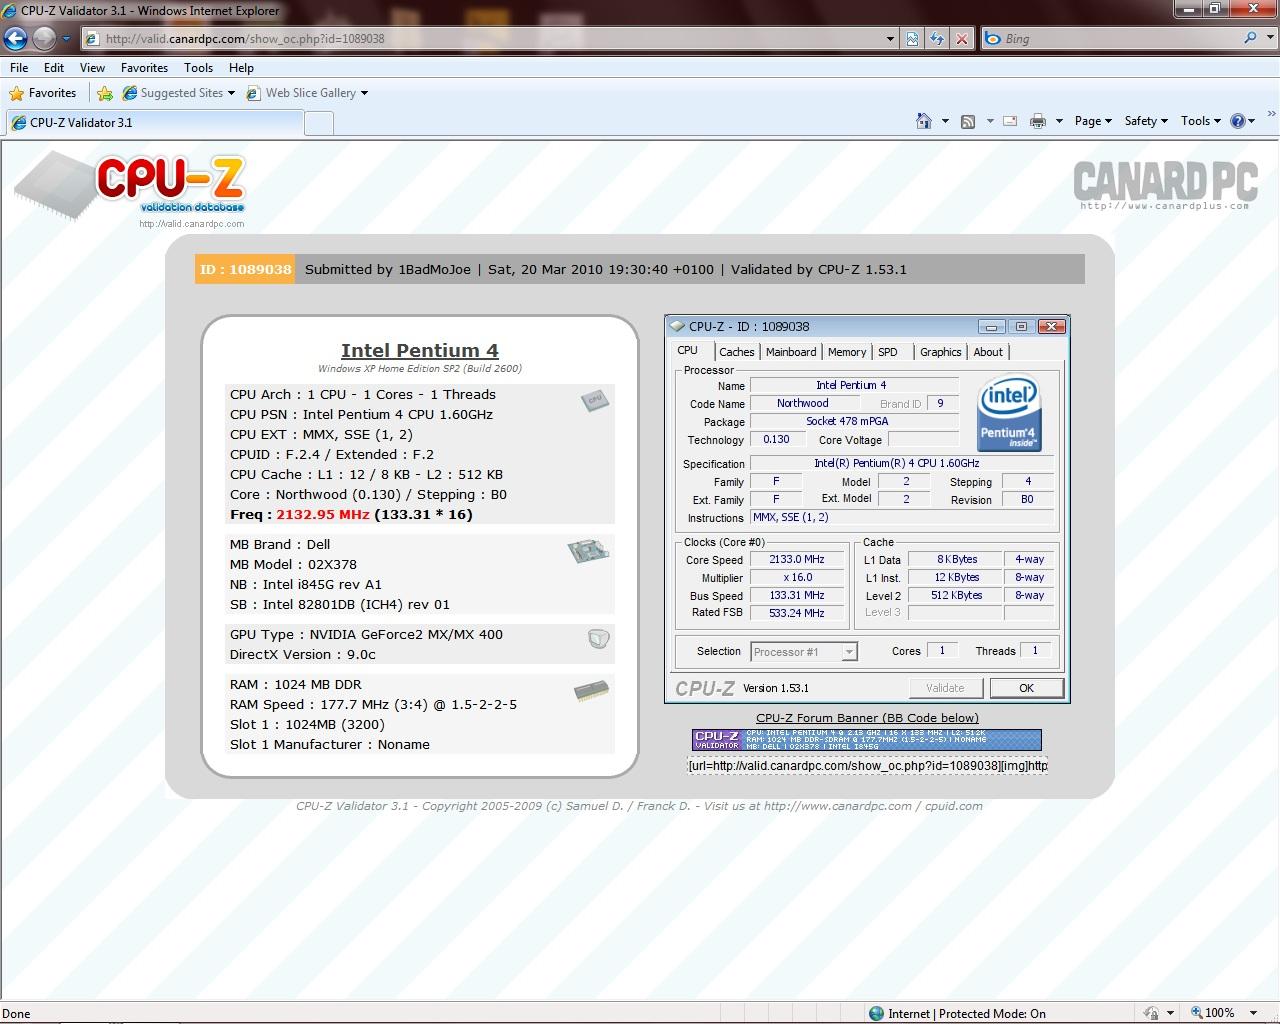Image resolution: width=1280 pixels, height=1024 pixels.
Task: Open the File menu
Action: (x=19, y=68)
